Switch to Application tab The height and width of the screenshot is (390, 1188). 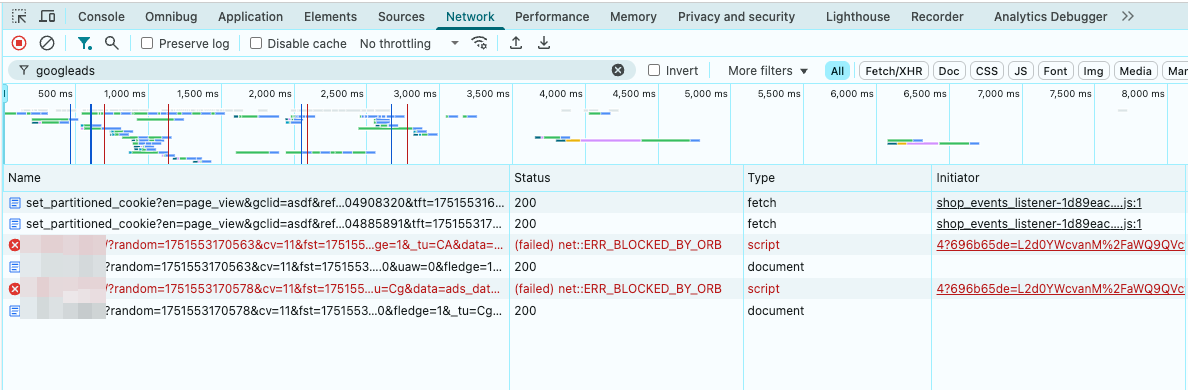(x=250, y=17)
